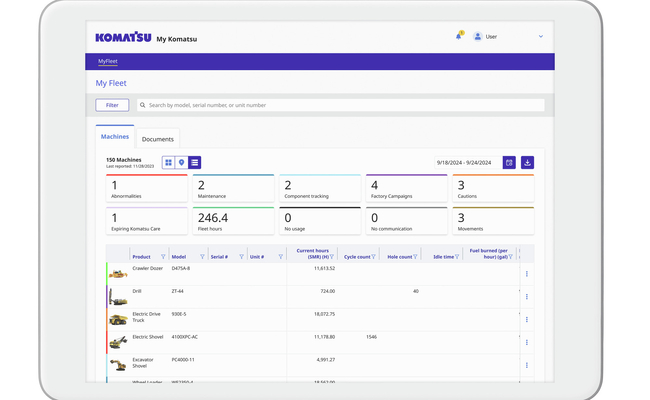Download the fleet report
Viewport: 650px width, 400px height.
[x=527, y=162]
